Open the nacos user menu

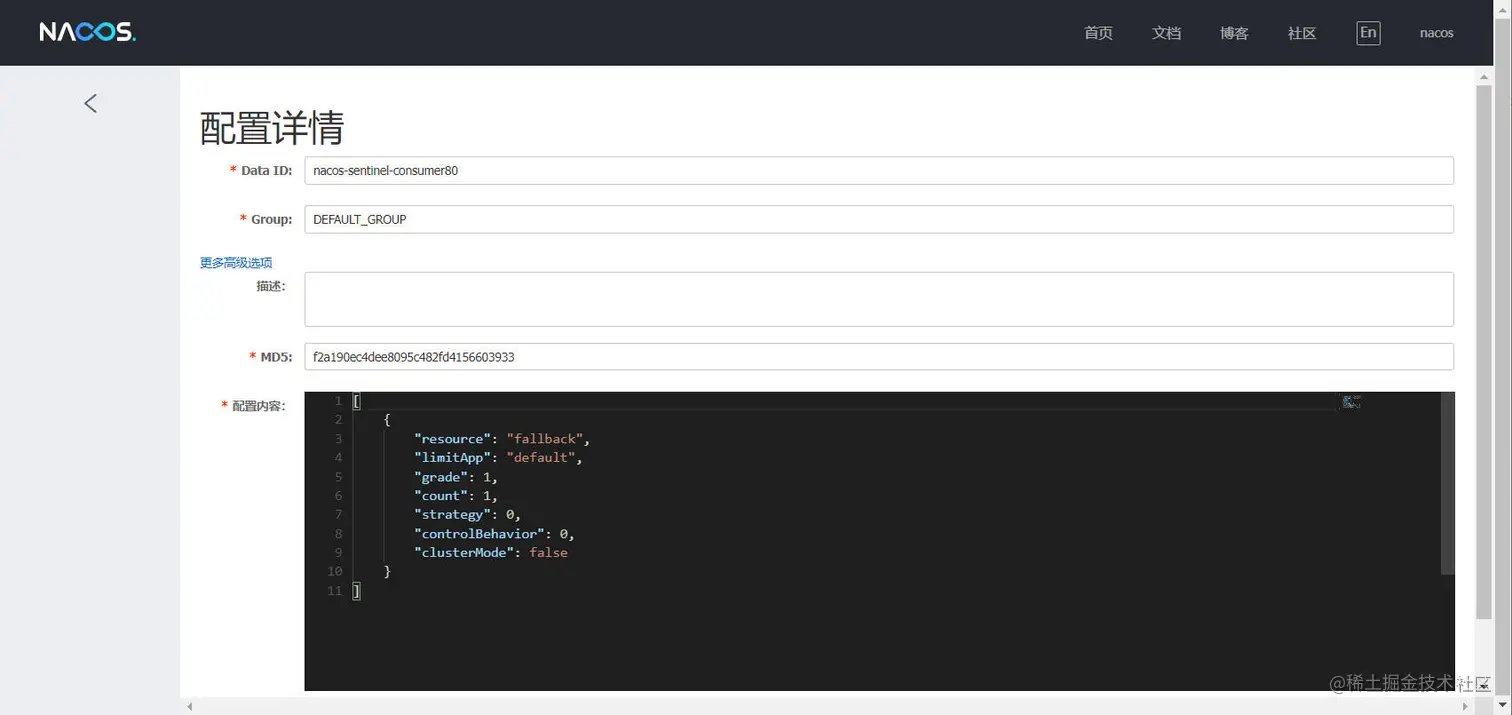click(1436, 33)
